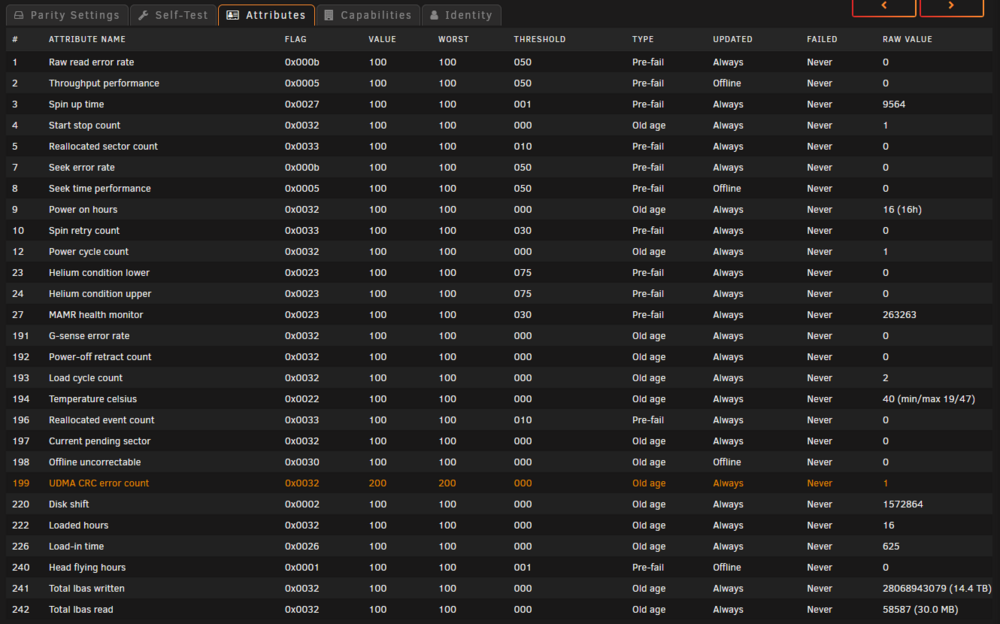Select the Attributes tab

(267, 15)
